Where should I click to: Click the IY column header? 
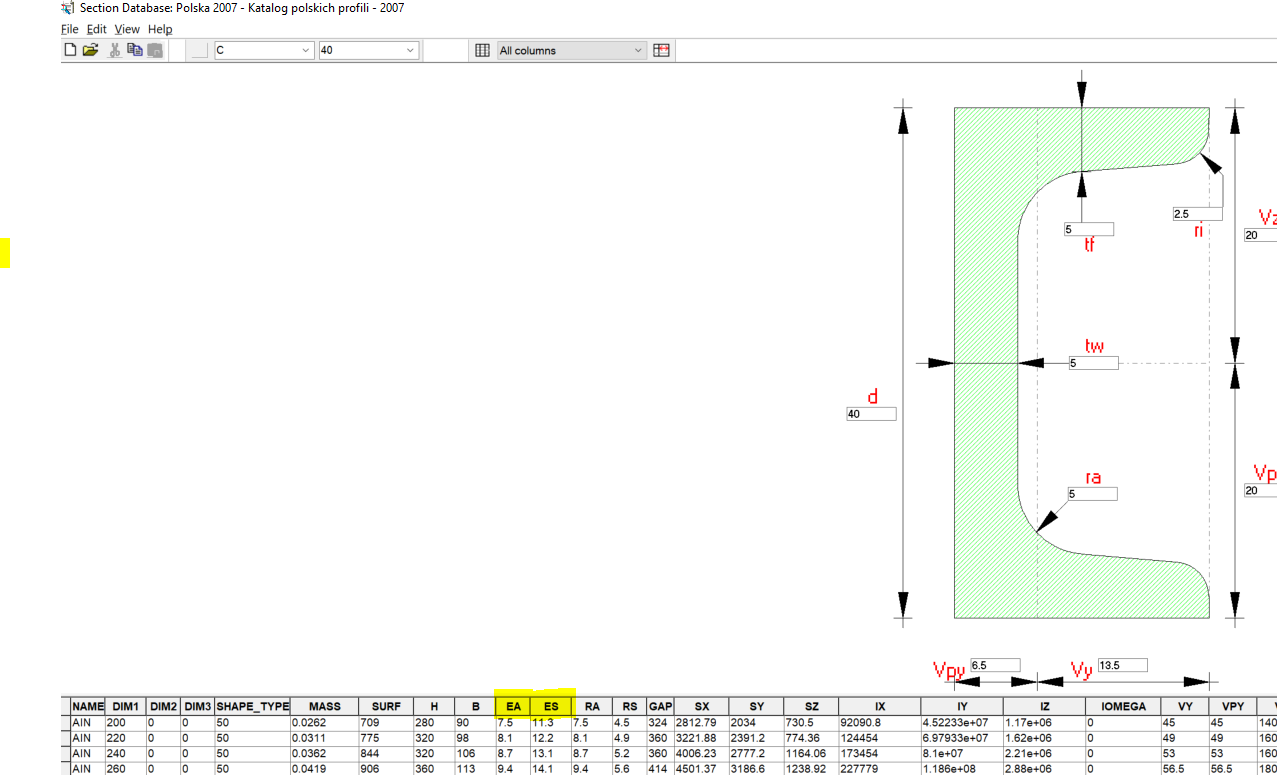pos(961,706)
